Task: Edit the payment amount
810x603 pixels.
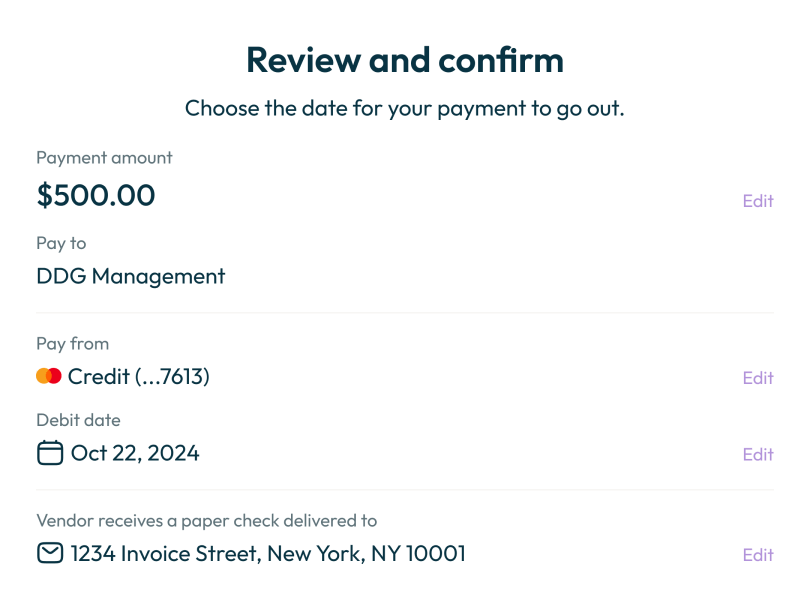Action: click(758, 200)
